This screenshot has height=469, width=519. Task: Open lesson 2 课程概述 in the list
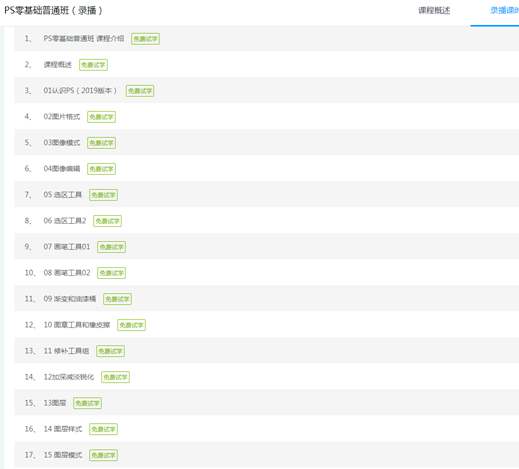58,64
